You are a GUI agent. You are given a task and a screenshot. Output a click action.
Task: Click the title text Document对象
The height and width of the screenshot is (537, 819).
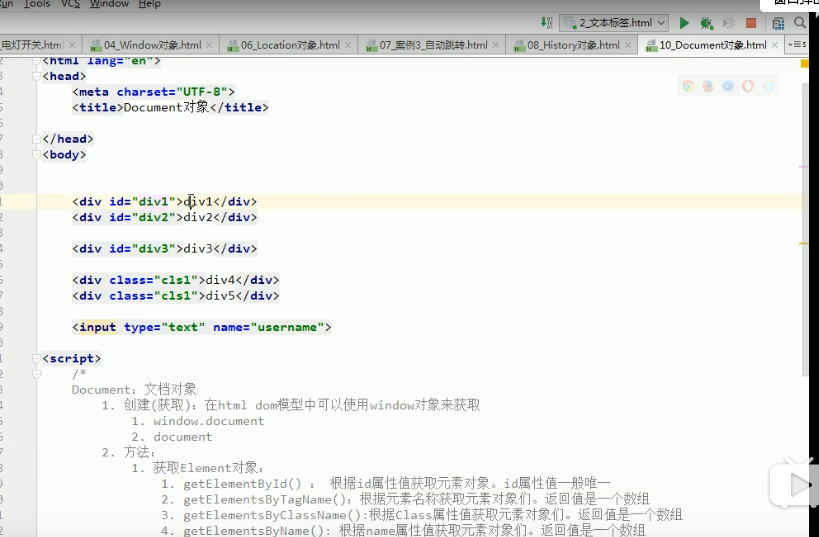click(x=166, y=108)
